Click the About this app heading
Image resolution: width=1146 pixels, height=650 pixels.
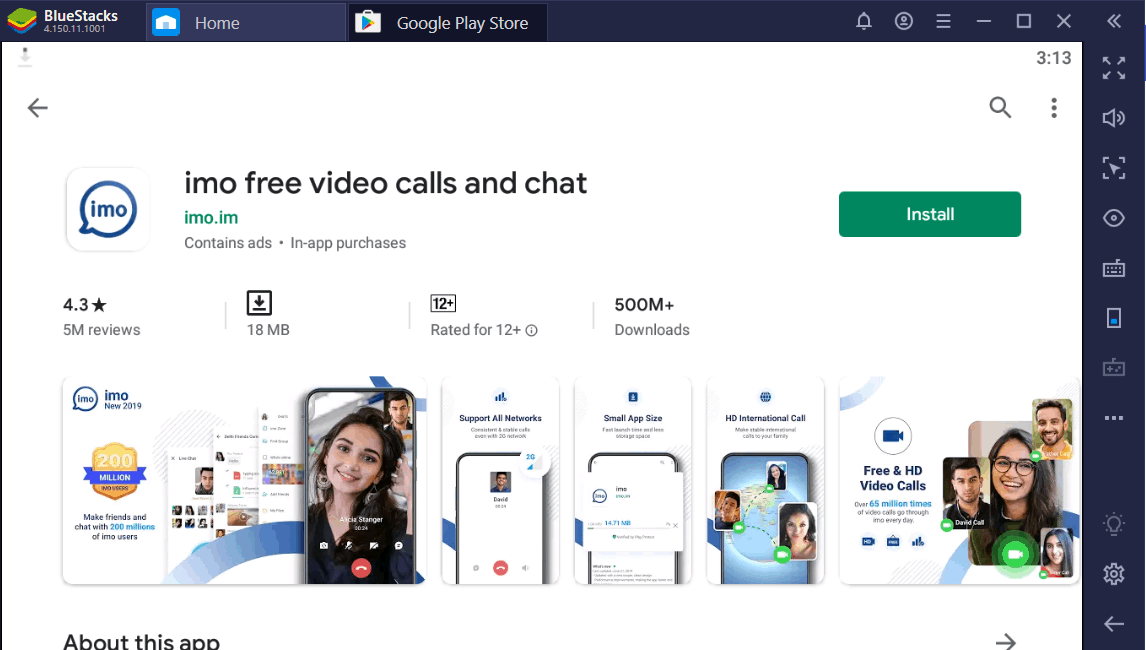tap(141, 641)
